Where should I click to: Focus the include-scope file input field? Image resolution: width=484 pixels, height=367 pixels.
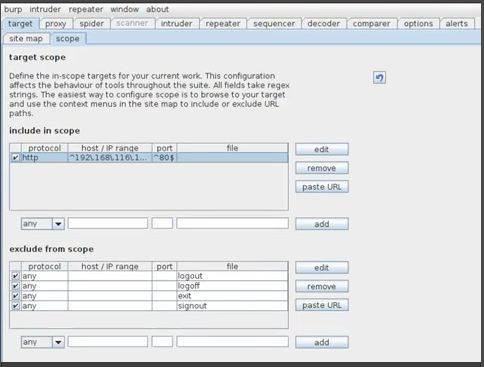click(232, 223)
